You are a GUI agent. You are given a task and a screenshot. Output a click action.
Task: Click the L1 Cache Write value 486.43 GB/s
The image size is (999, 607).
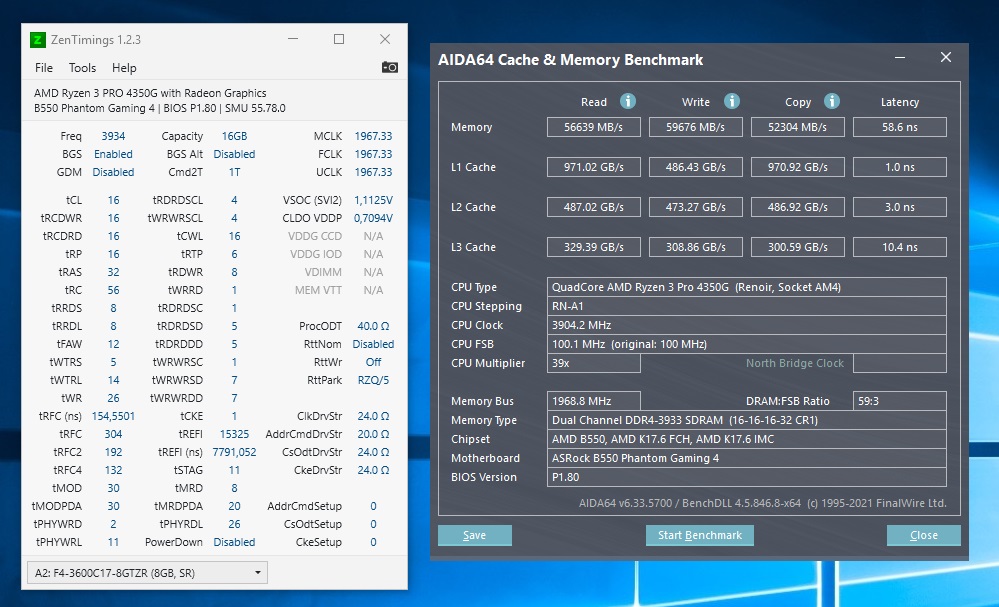click(696, 167)
